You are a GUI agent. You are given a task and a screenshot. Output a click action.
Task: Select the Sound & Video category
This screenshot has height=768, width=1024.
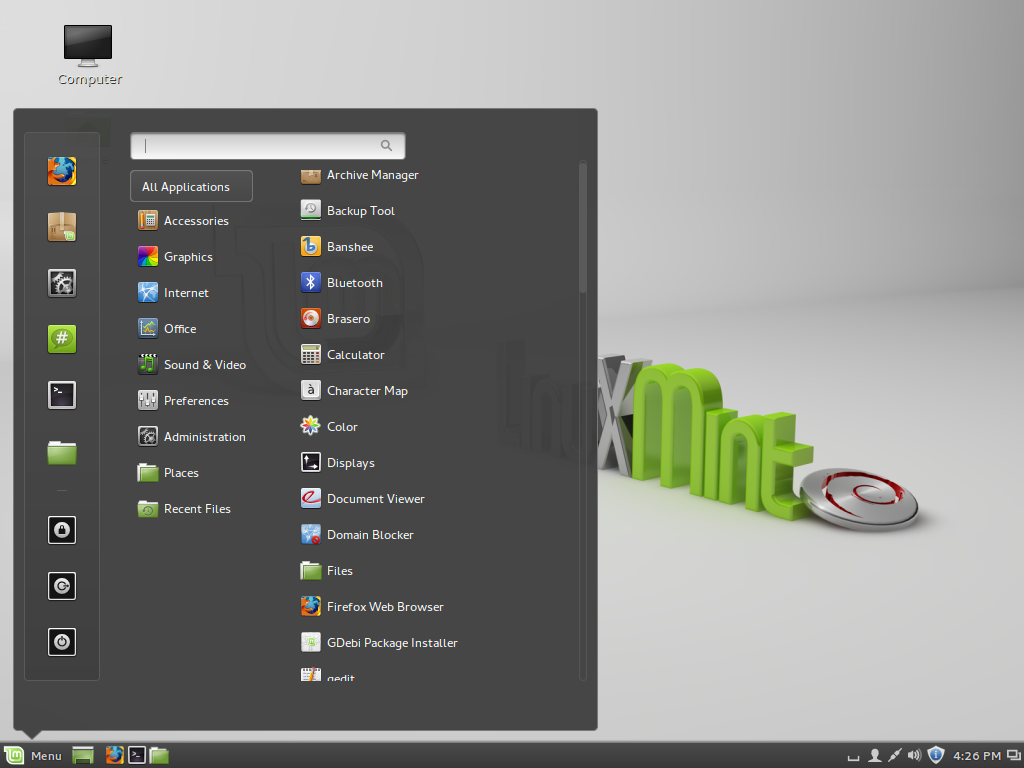[x=202, y=364]
